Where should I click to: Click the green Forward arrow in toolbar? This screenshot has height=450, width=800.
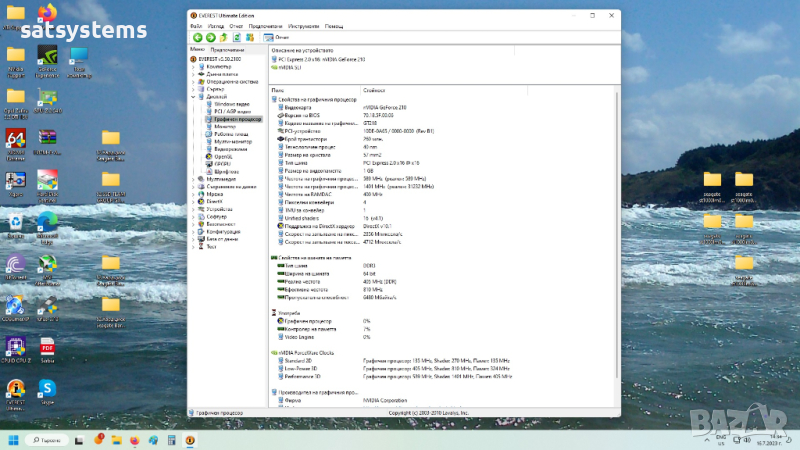point(210,37)
